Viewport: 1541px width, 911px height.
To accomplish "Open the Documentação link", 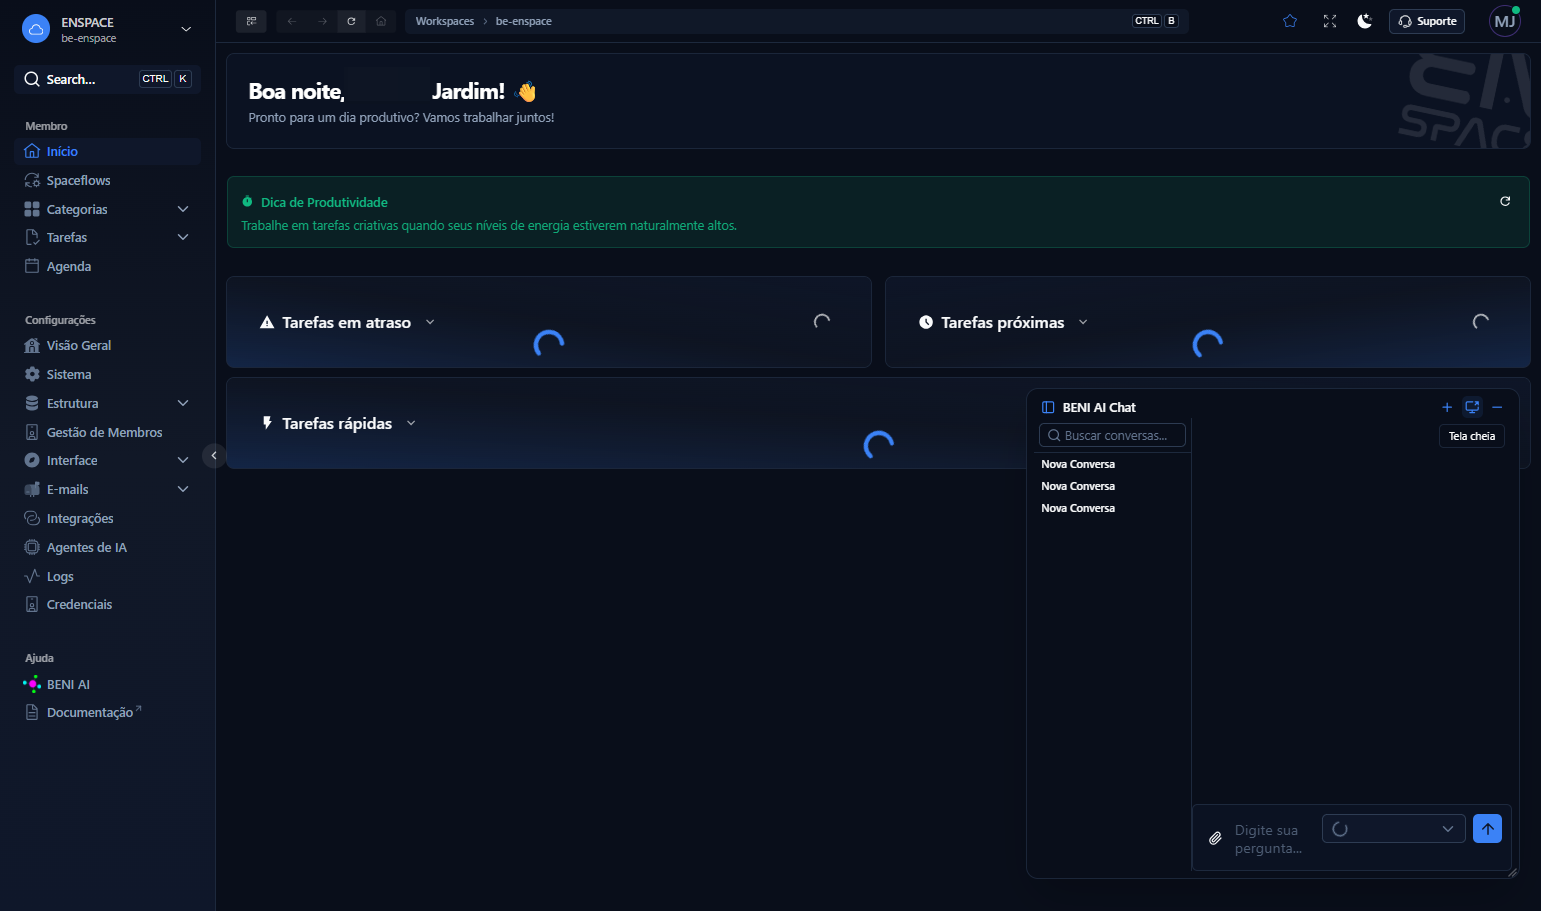I will point(108,712).
